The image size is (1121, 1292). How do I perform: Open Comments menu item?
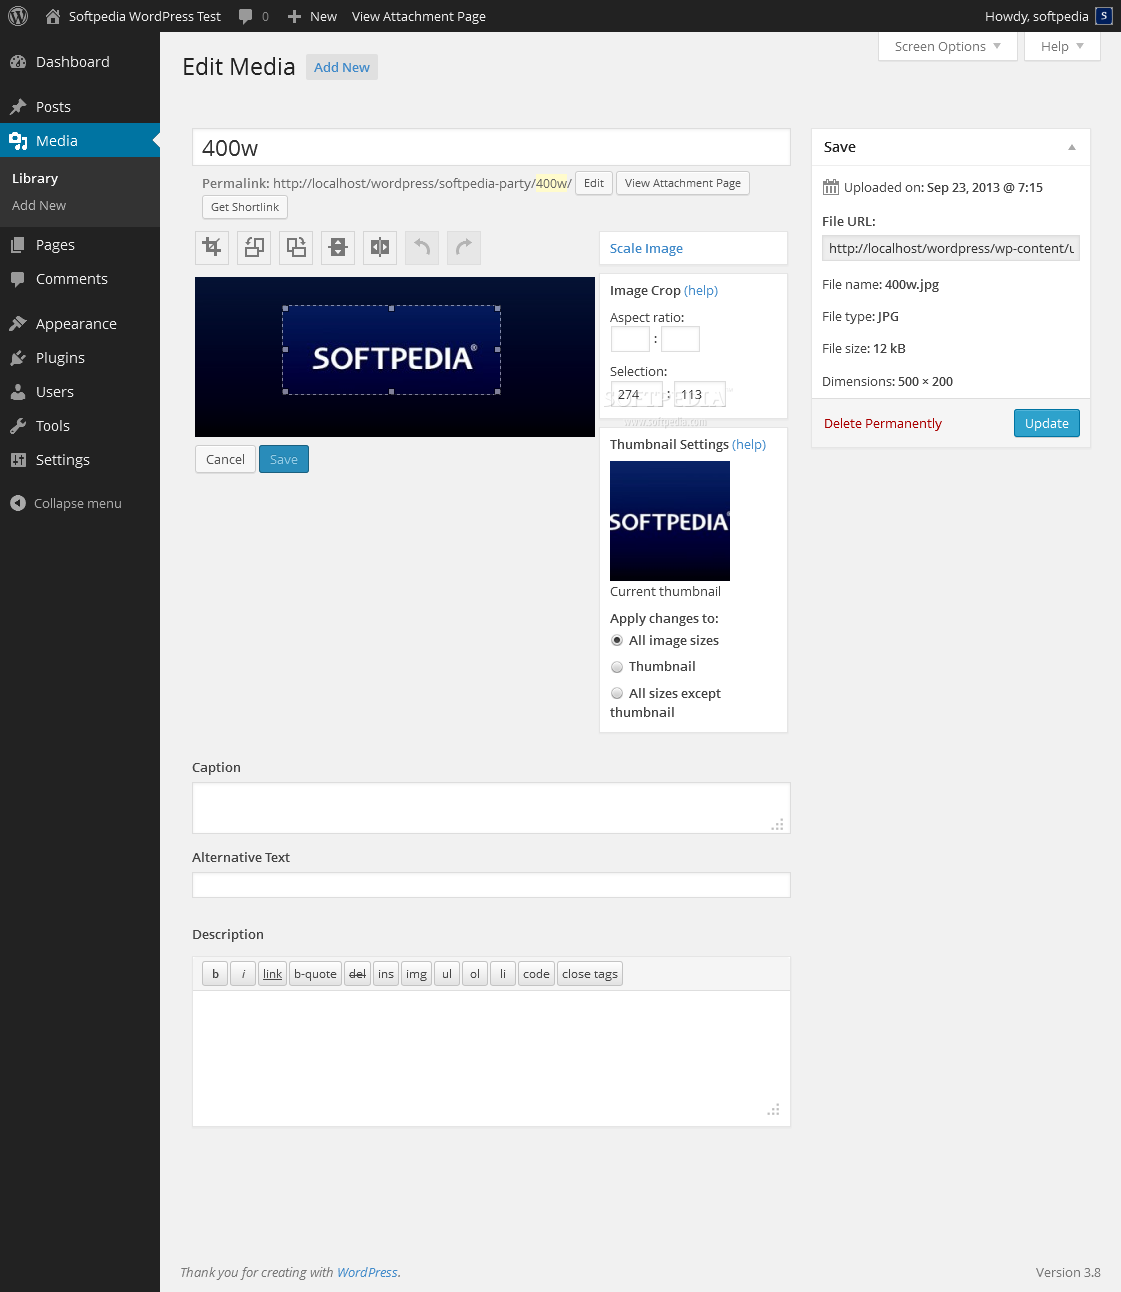pyautogui.click(x=80, y=279)
